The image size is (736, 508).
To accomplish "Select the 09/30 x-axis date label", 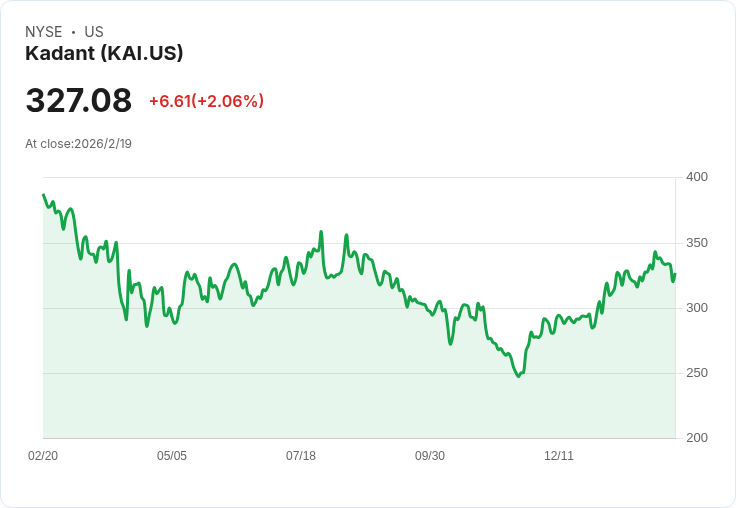I will coord(430,456).
